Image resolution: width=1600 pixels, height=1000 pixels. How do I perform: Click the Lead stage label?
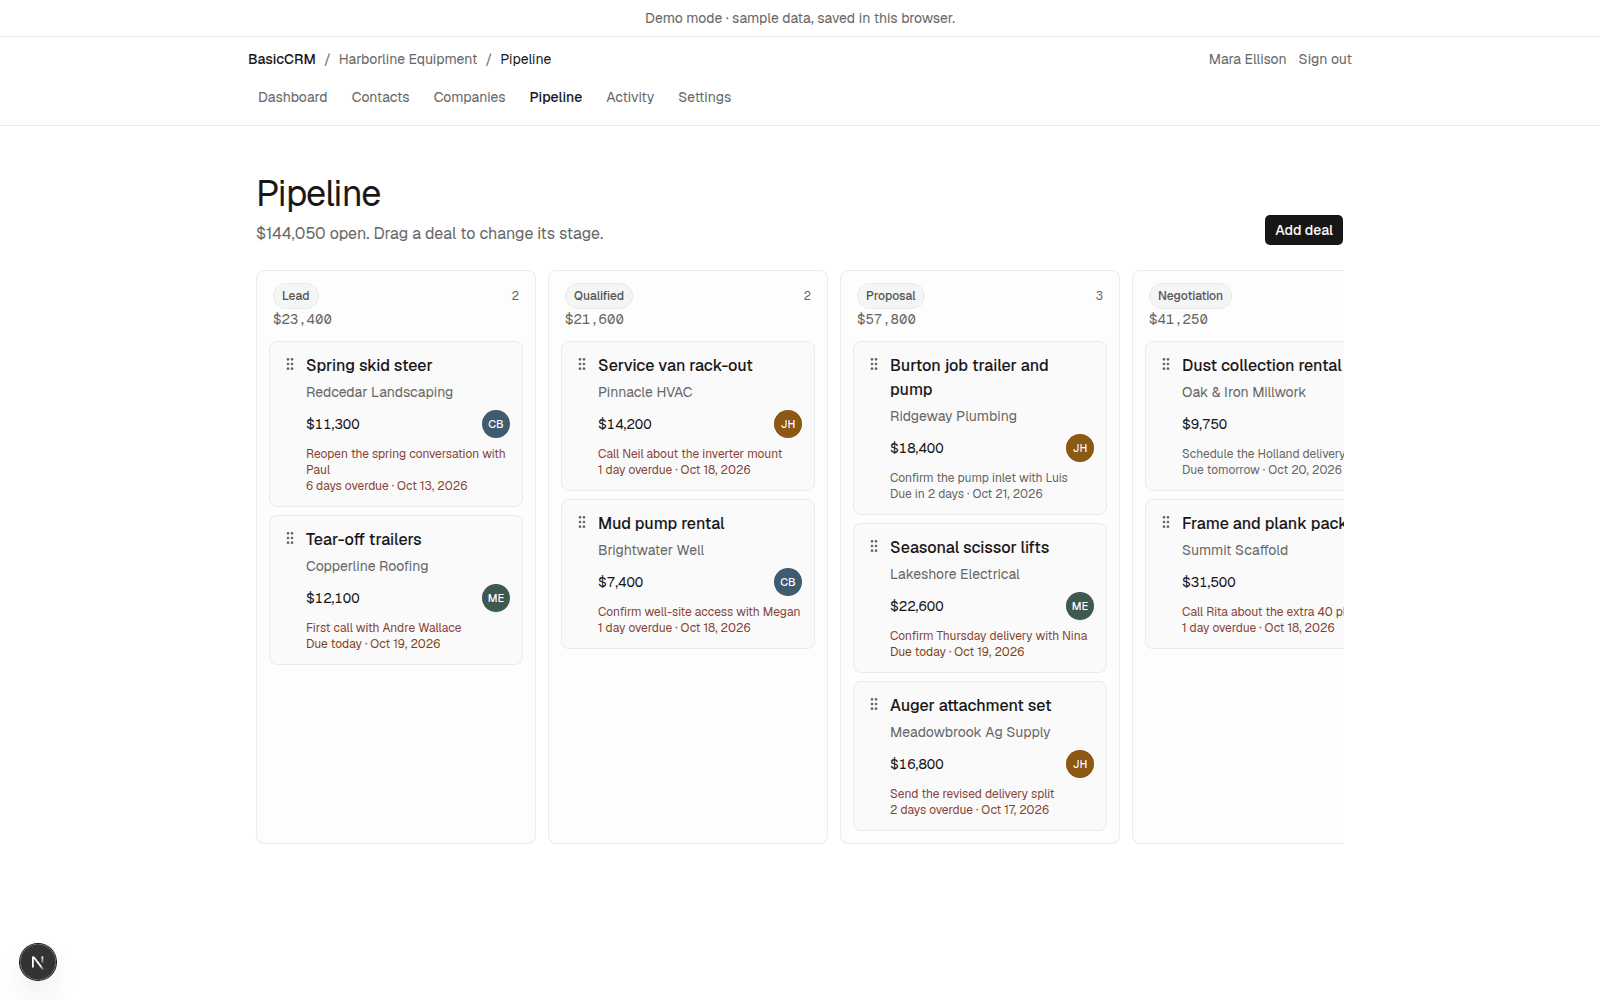tap(296, 296)
